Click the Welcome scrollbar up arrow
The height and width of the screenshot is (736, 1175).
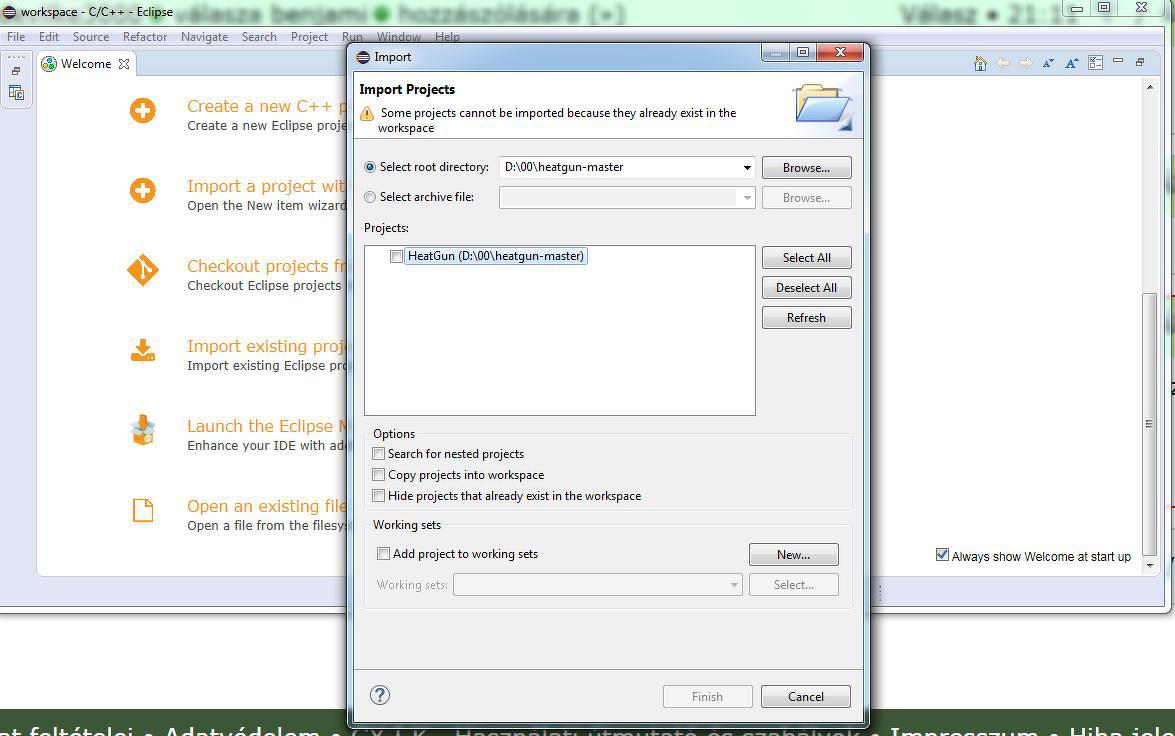[1150, 88]
